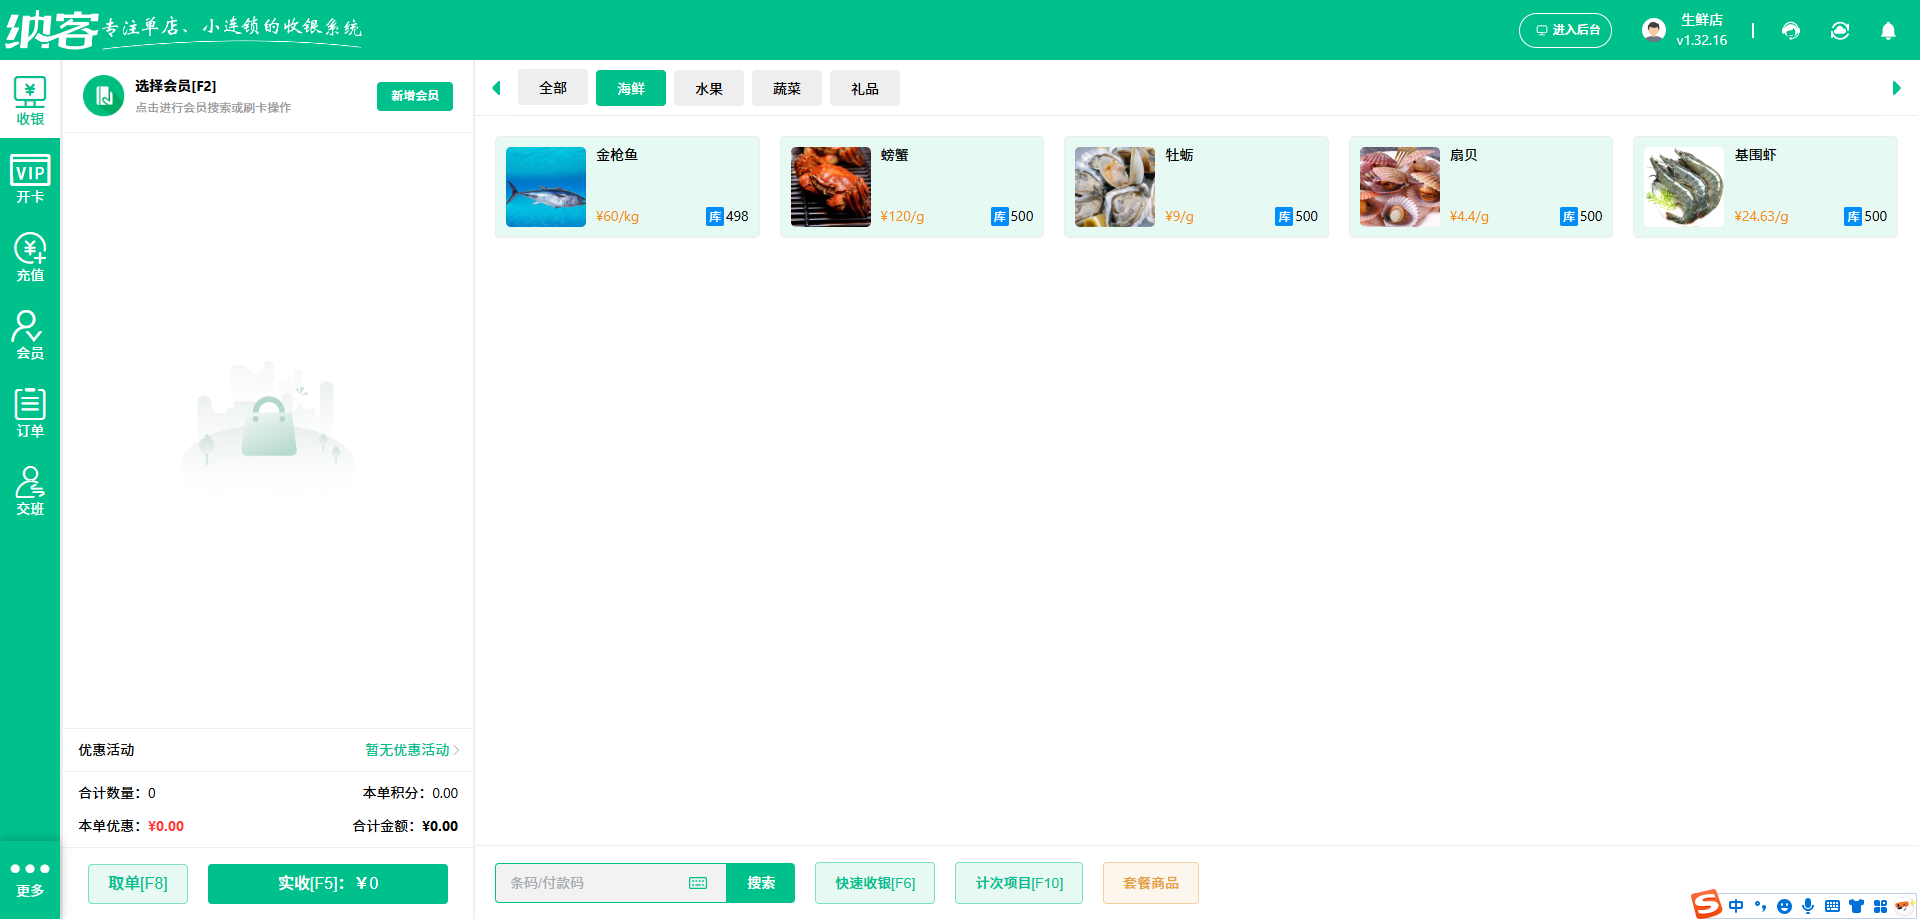This screenshot has width=1920, height=919.
Task: Click the 进入后台 button
Action: (1565, 30)
